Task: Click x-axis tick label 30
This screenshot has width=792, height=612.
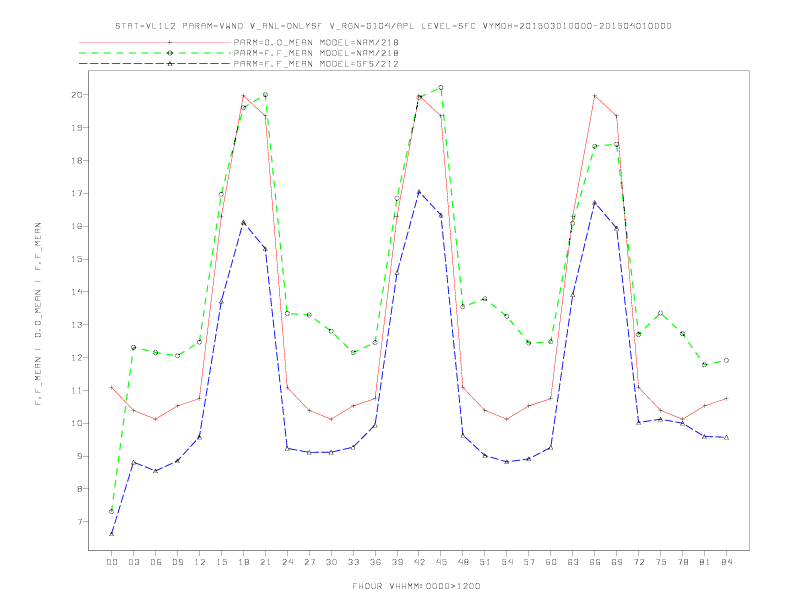Action: 331,562
